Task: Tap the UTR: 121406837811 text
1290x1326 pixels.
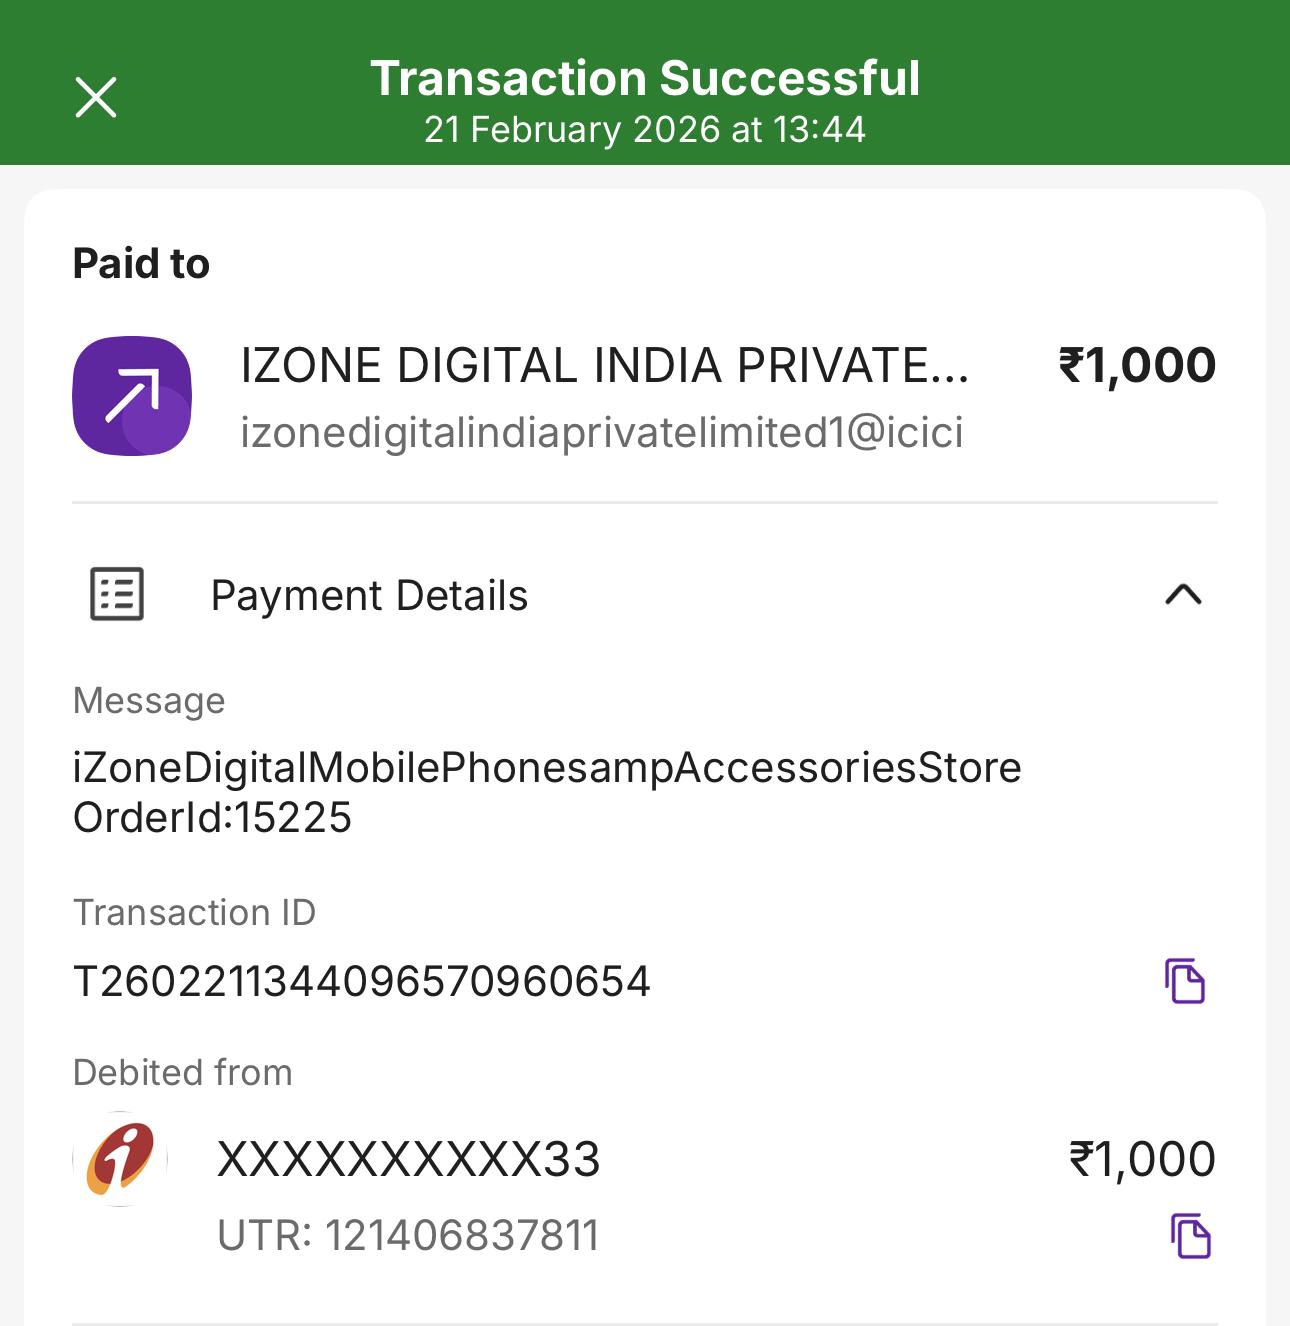Action: [408, 1236]
